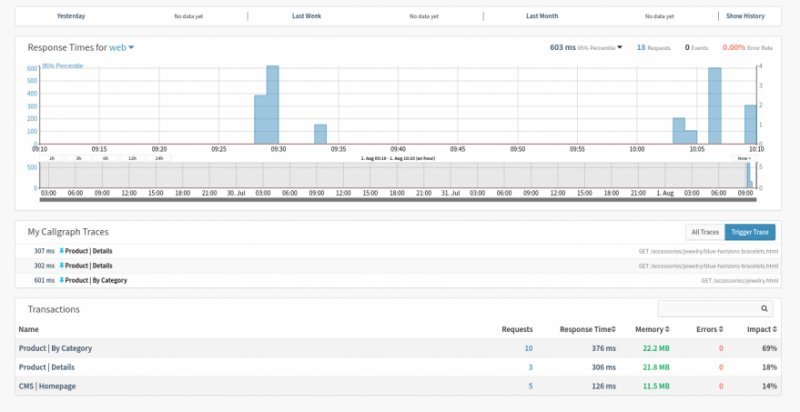Sort transactions by Impact column

pyautogui.click(x=761, y=329)
